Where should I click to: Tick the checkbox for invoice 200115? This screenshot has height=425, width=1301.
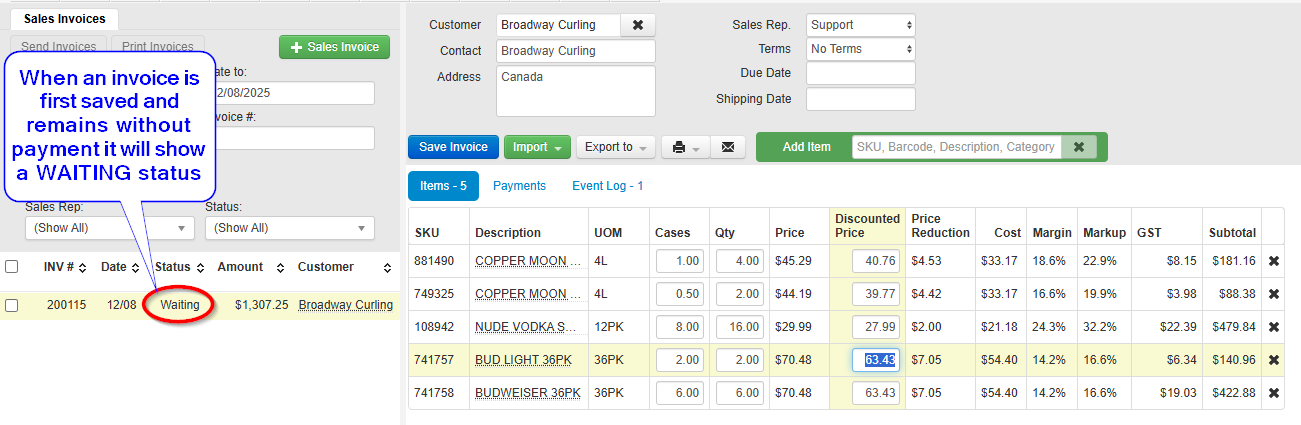[12, 305]
